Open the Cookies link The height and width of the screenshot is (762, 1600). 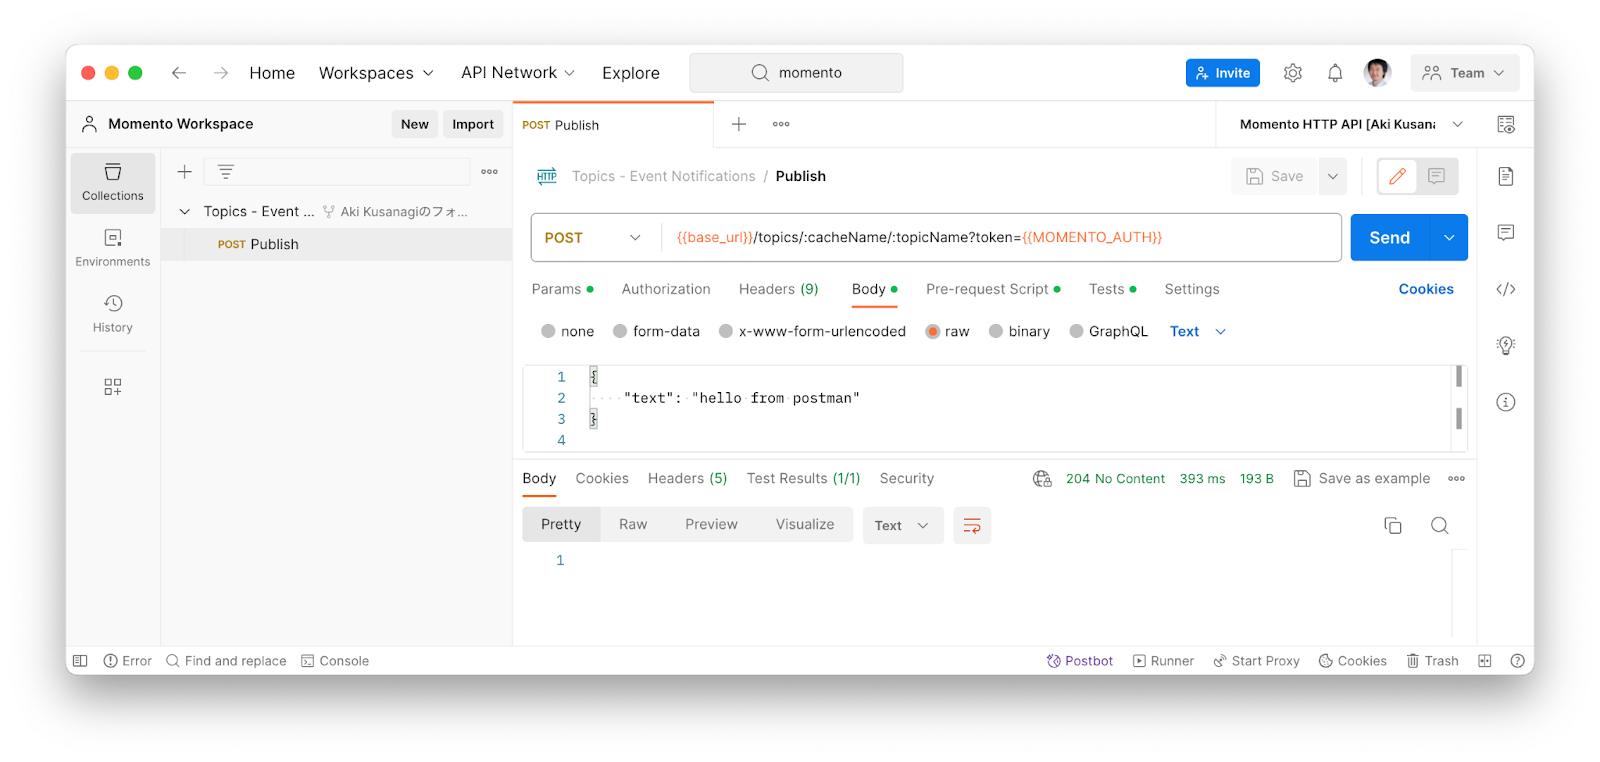(x=1426, y=289)
